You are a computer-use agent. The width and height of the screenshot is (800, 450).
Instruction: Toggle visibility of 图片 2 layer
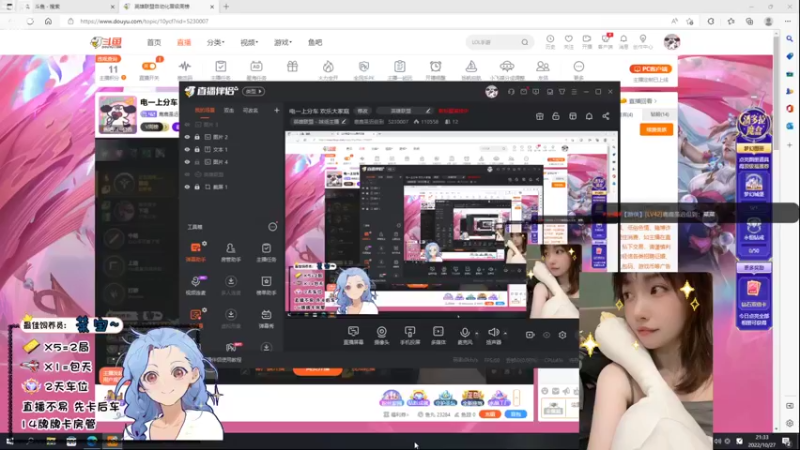pos(187,137)
